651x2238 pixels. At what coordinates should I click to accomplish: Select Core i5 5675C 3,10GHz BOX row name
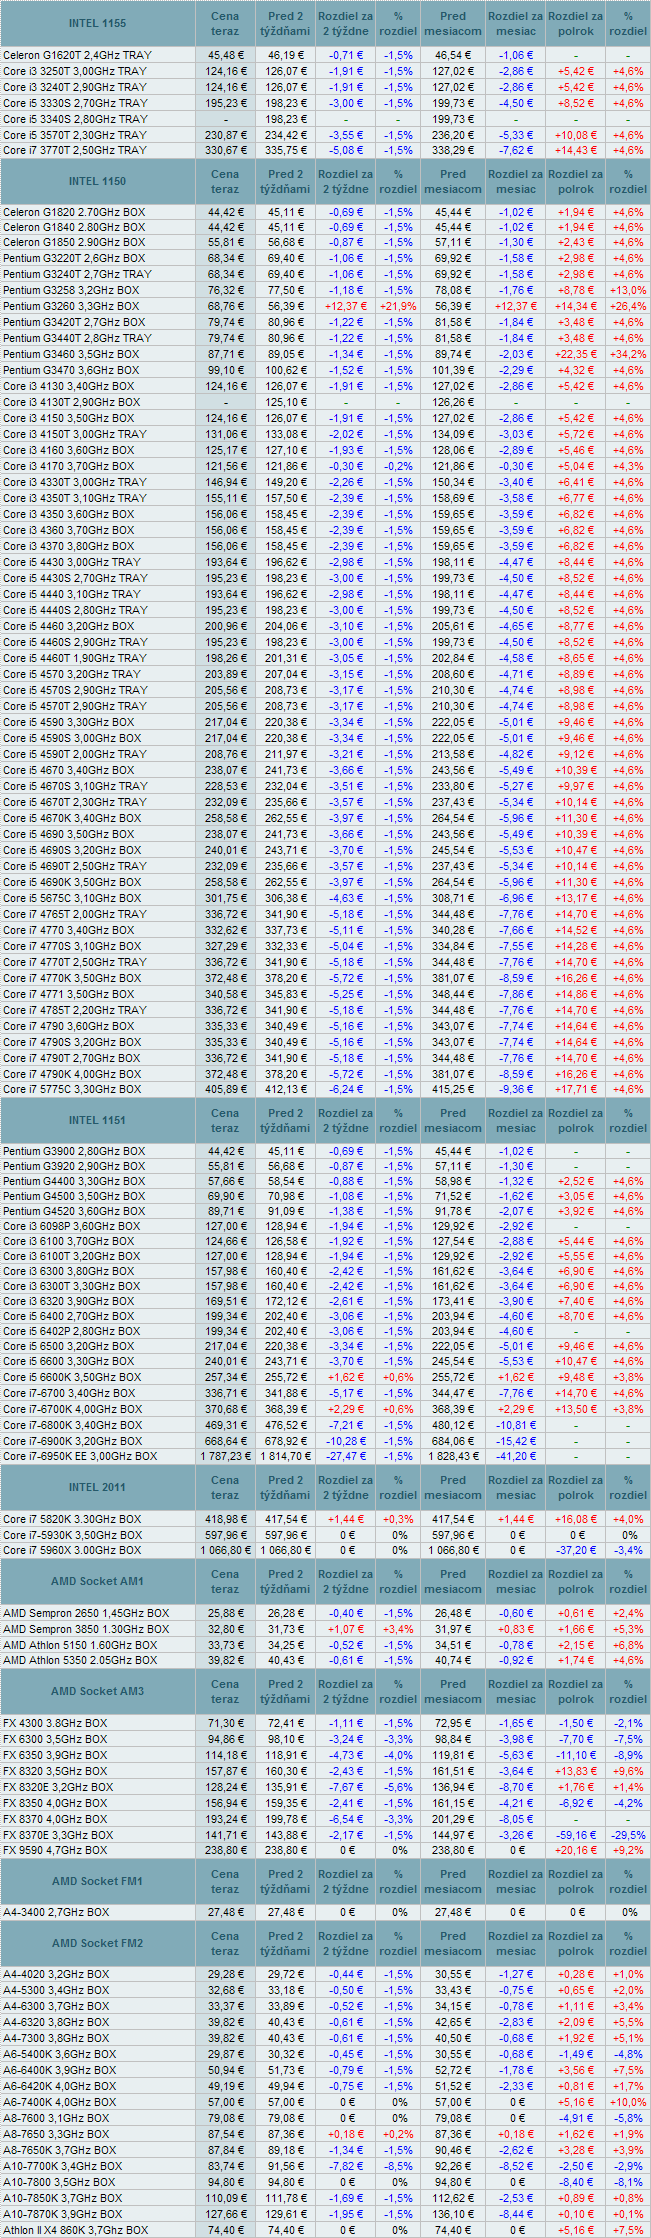[72, 898]
